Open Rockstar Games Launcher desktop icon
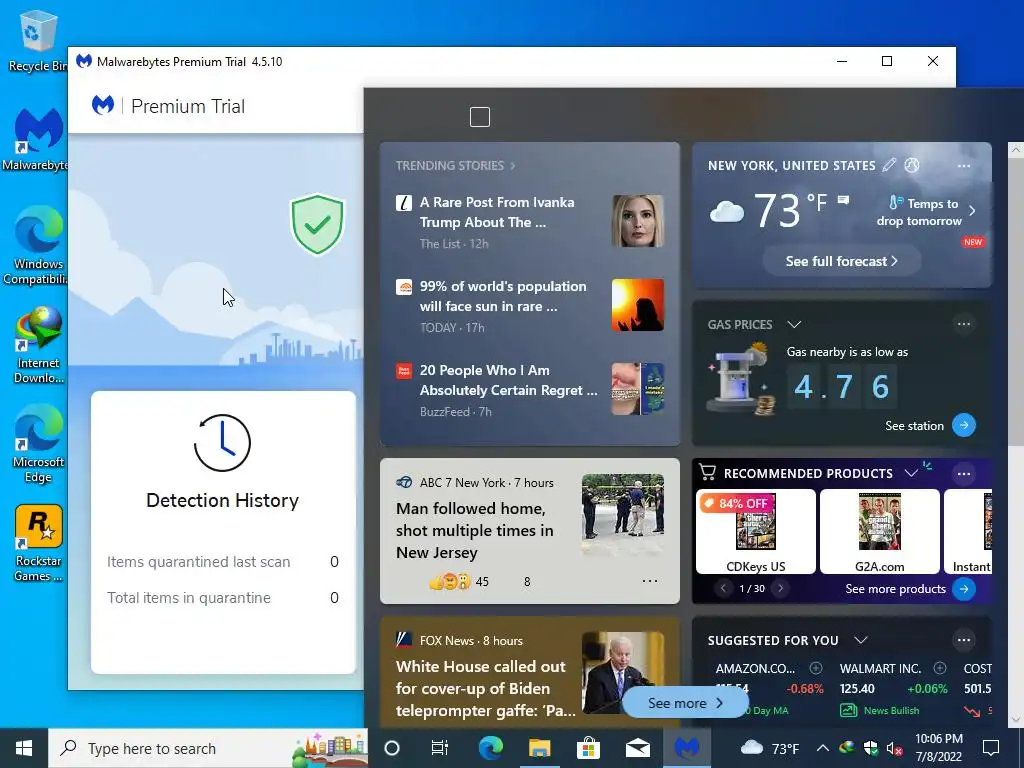 pos(38,543)
